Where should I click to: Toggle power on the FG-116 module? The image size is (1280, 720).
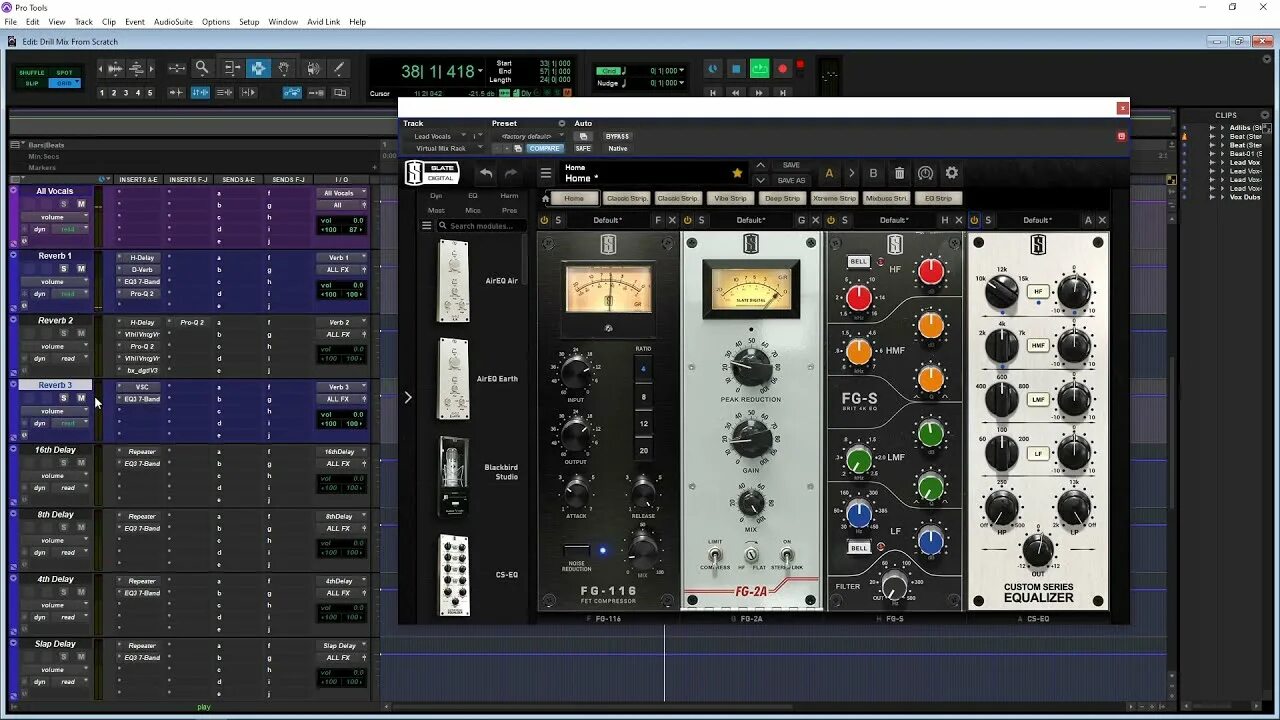click(x=545, y=220)
